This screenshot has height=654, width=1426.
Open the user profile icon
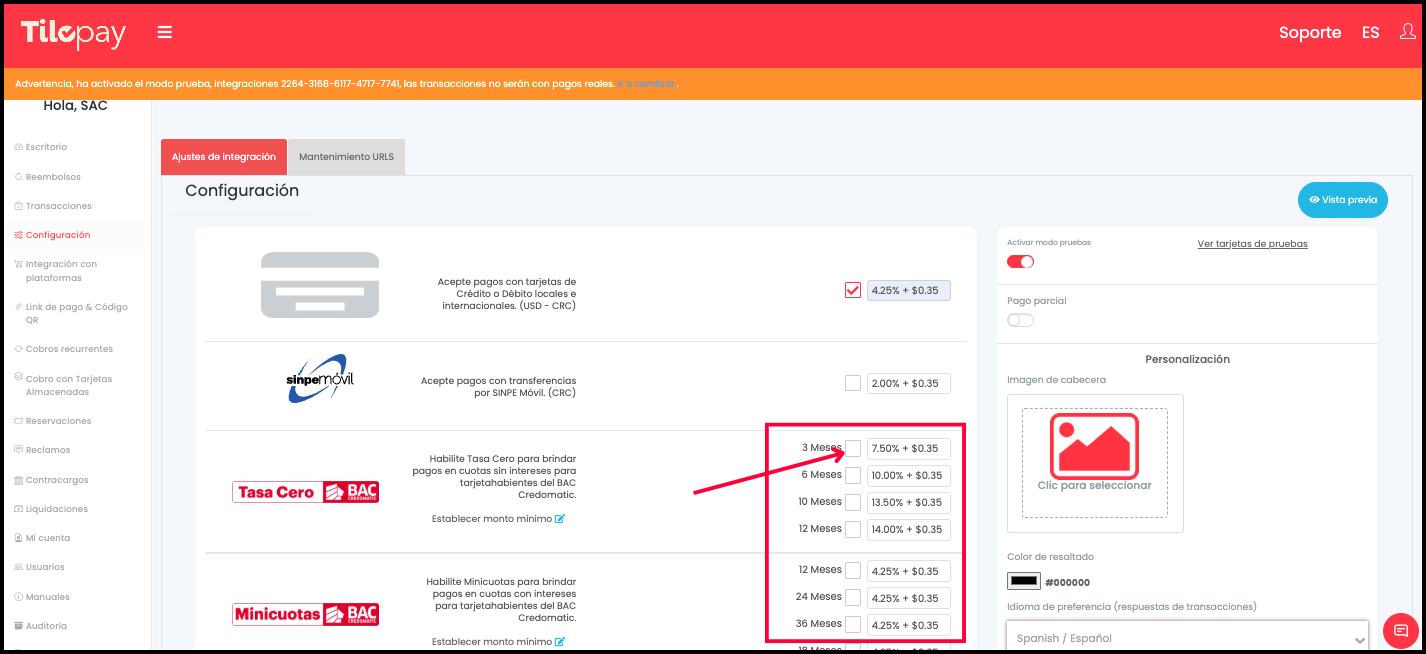click(x=1408, y=32)
